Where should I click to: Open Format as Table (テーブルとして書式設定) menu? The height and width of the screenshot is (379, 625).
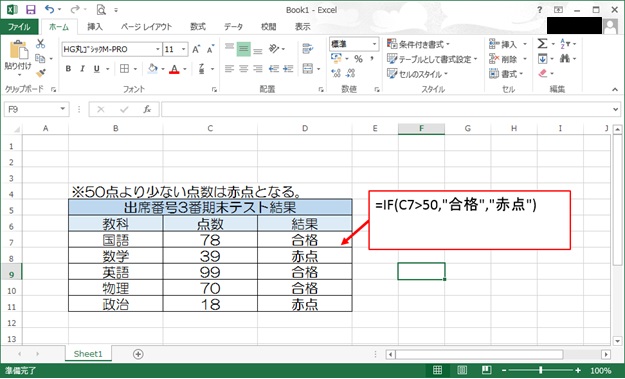[x=432, y=59]
